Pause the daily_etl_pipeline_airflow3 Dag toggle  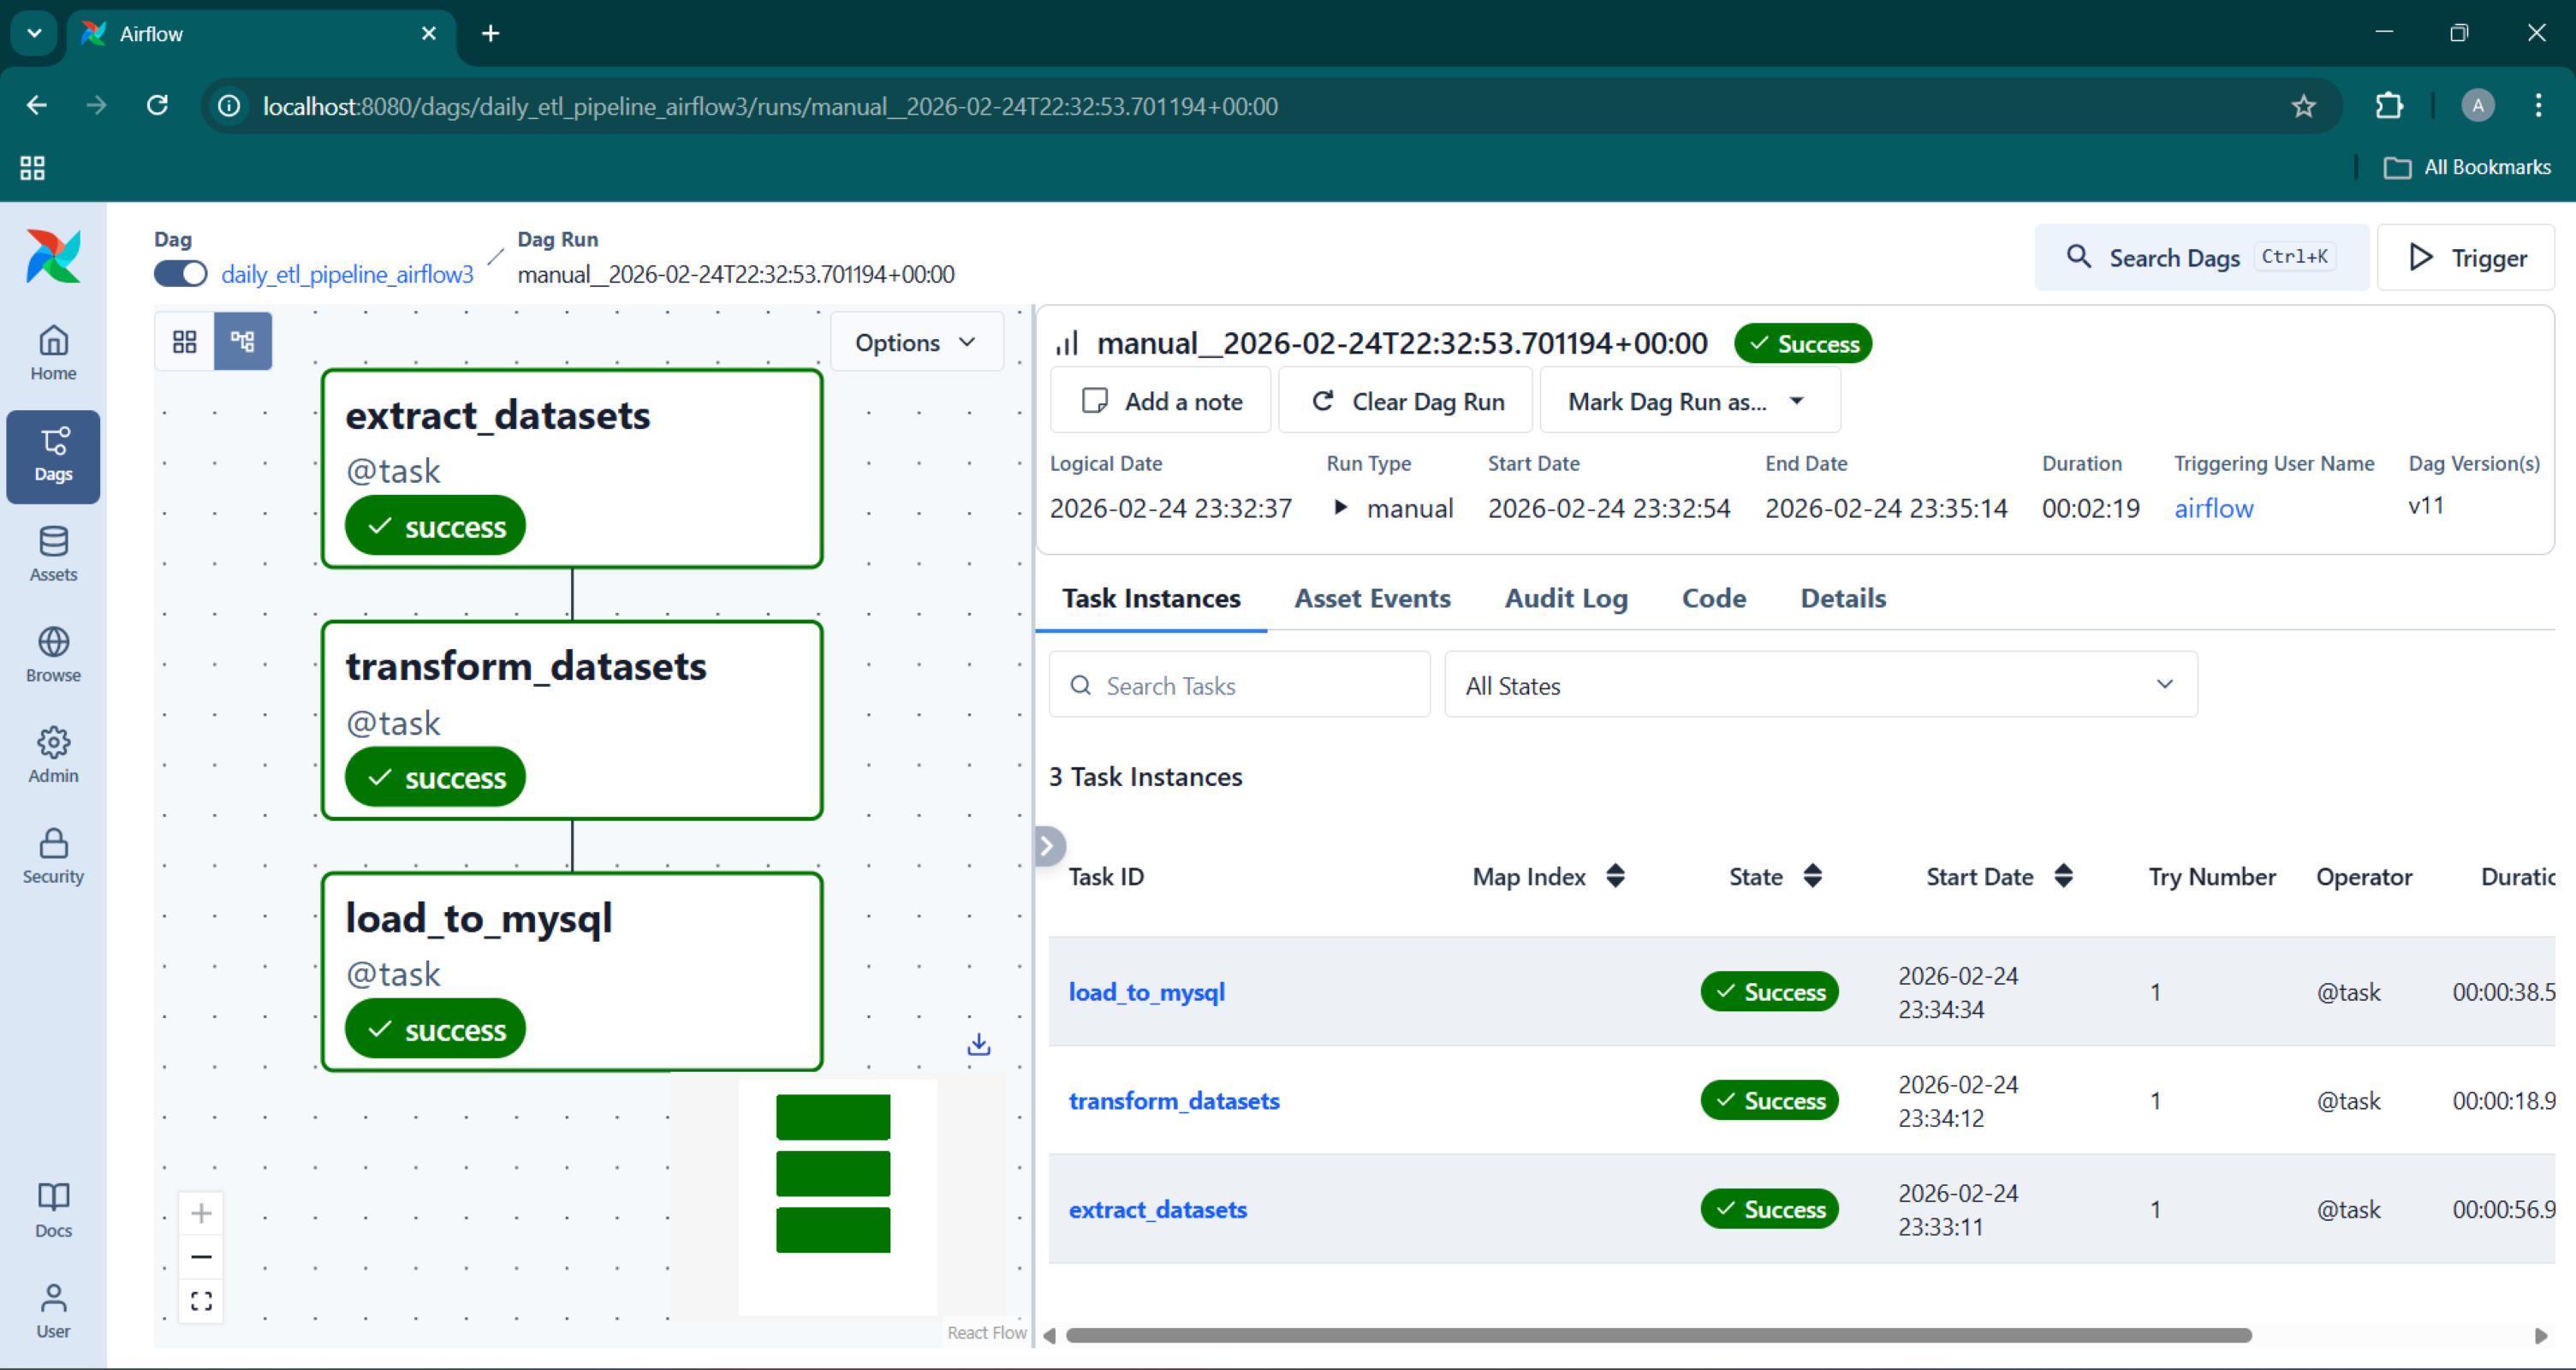[181, 274]
